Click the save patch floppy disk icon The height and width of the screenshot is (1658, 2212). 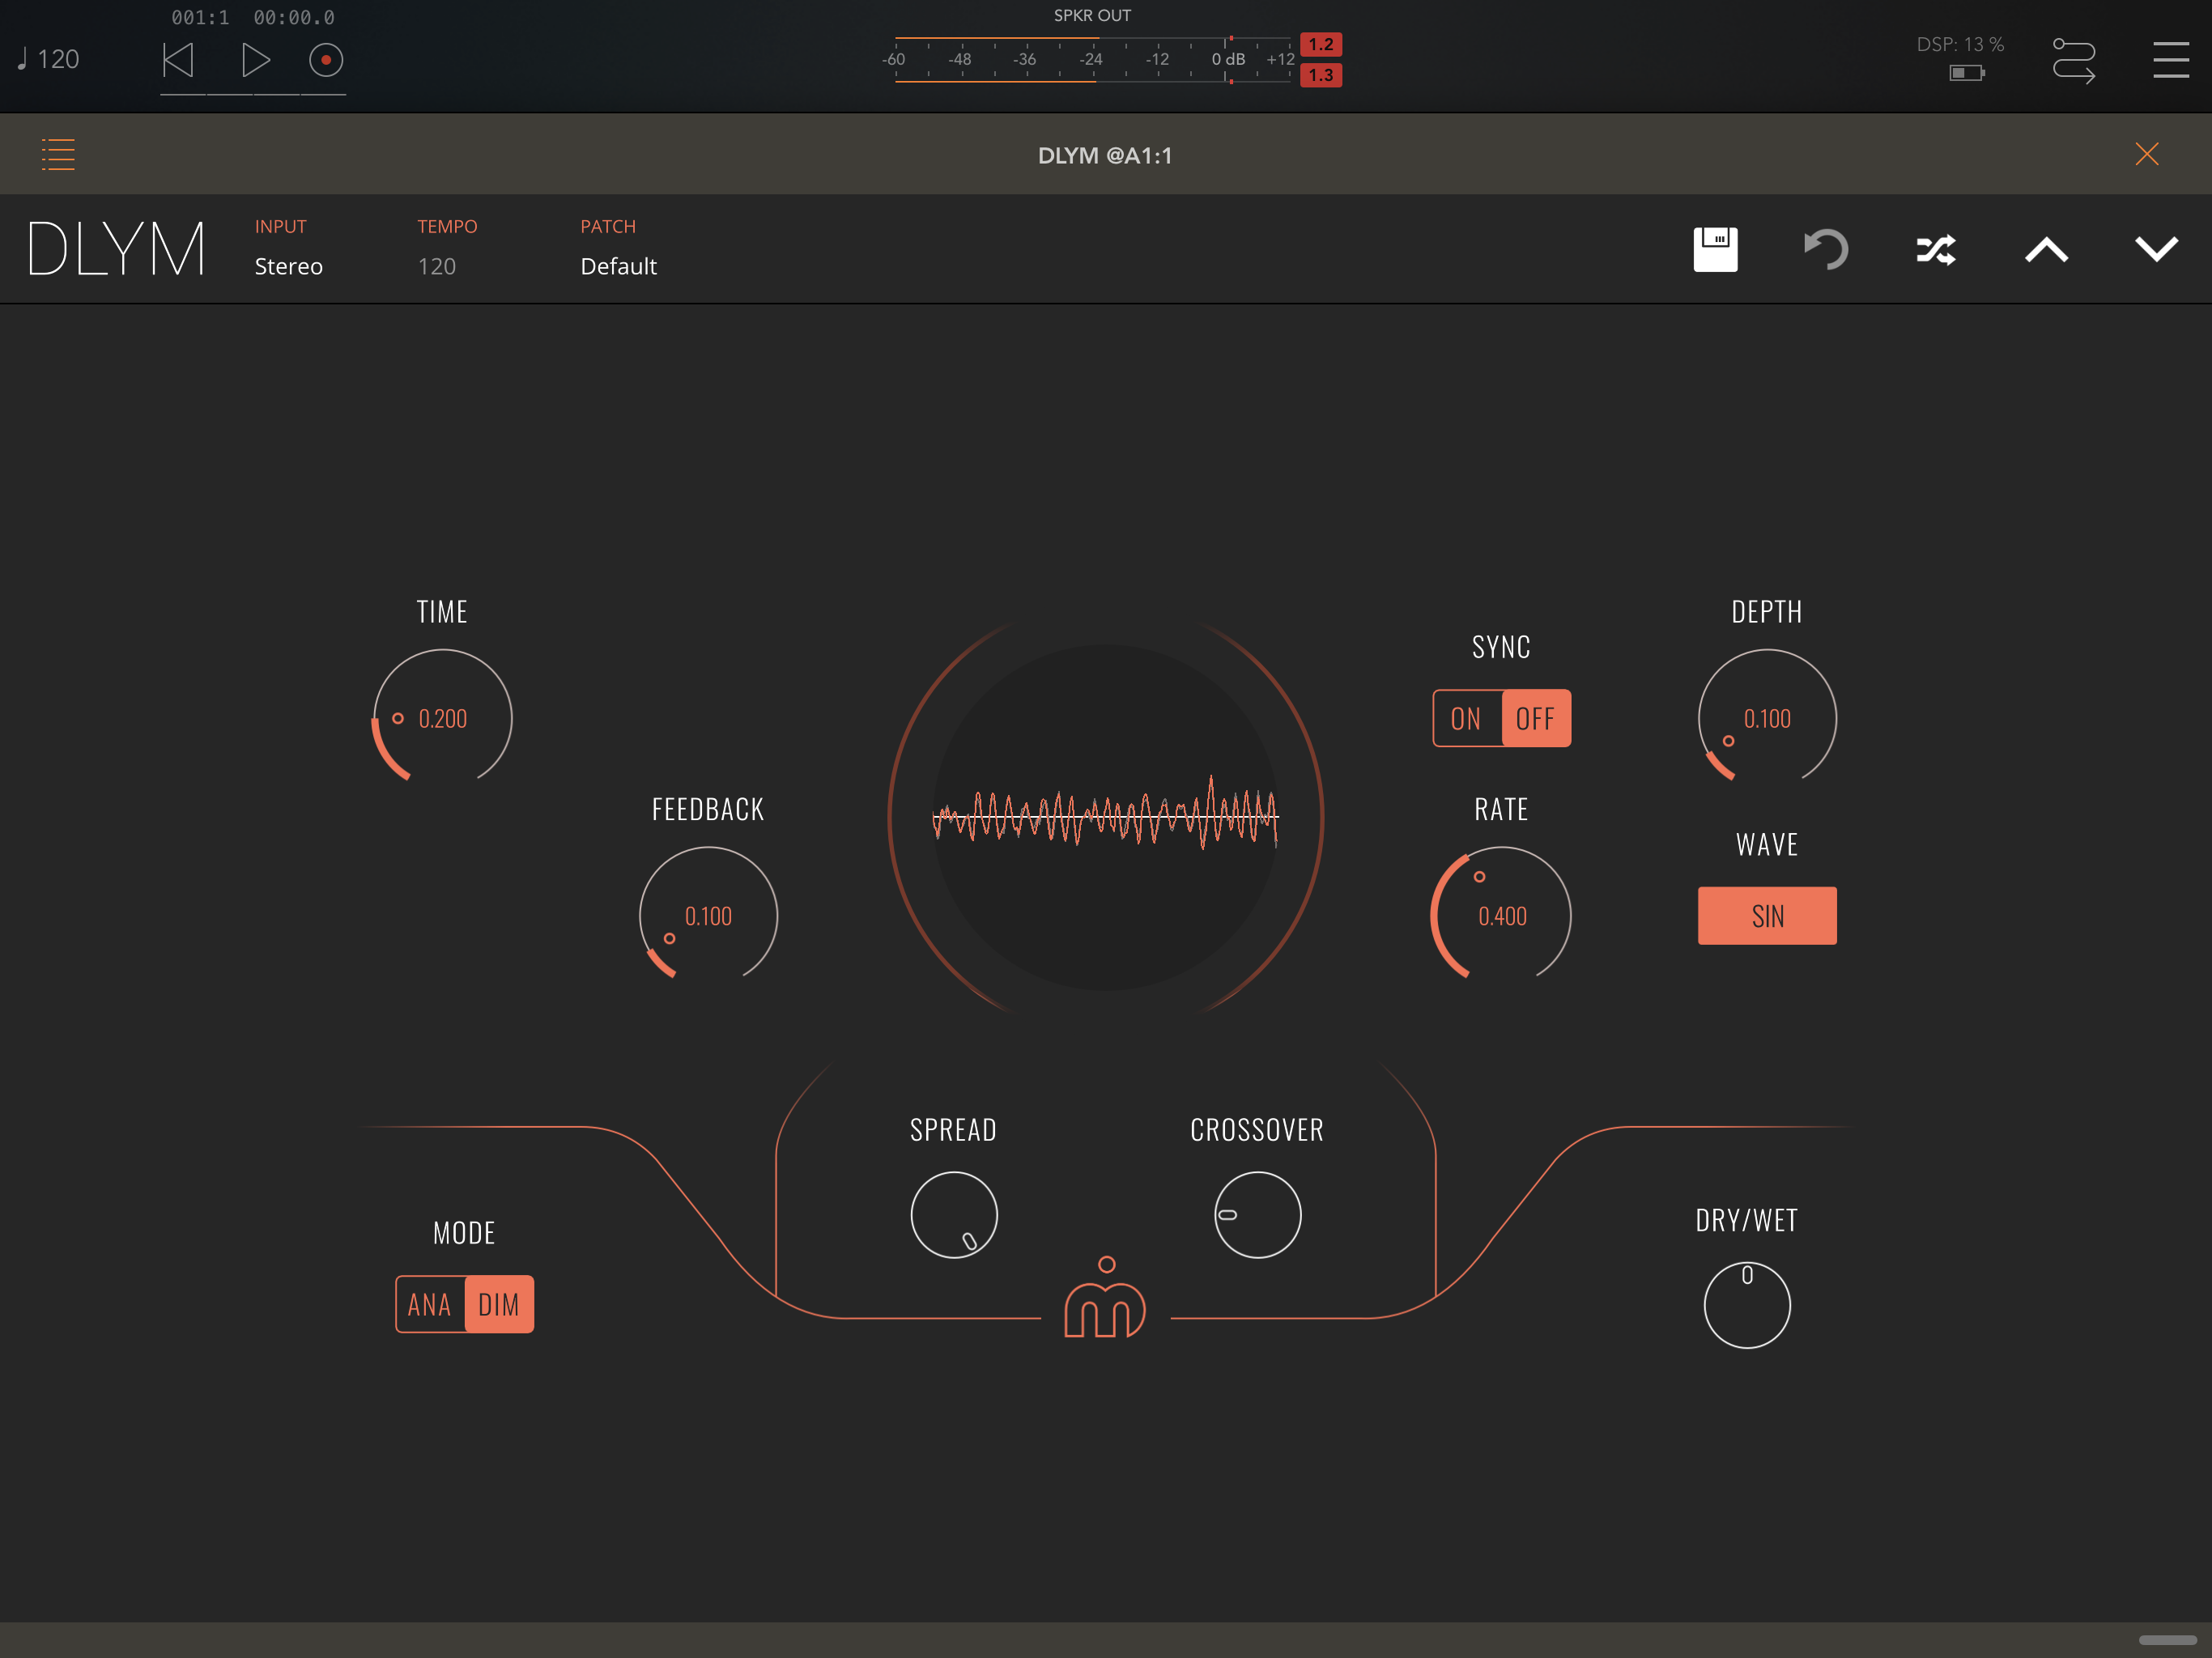(1715, 249)
